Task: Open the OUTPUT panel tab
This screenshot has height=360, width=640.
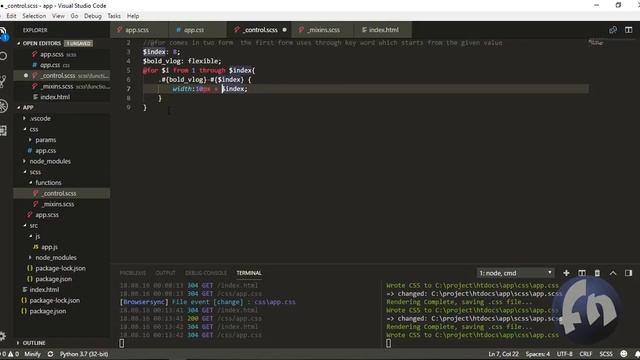Action: (x=165, y=273)
